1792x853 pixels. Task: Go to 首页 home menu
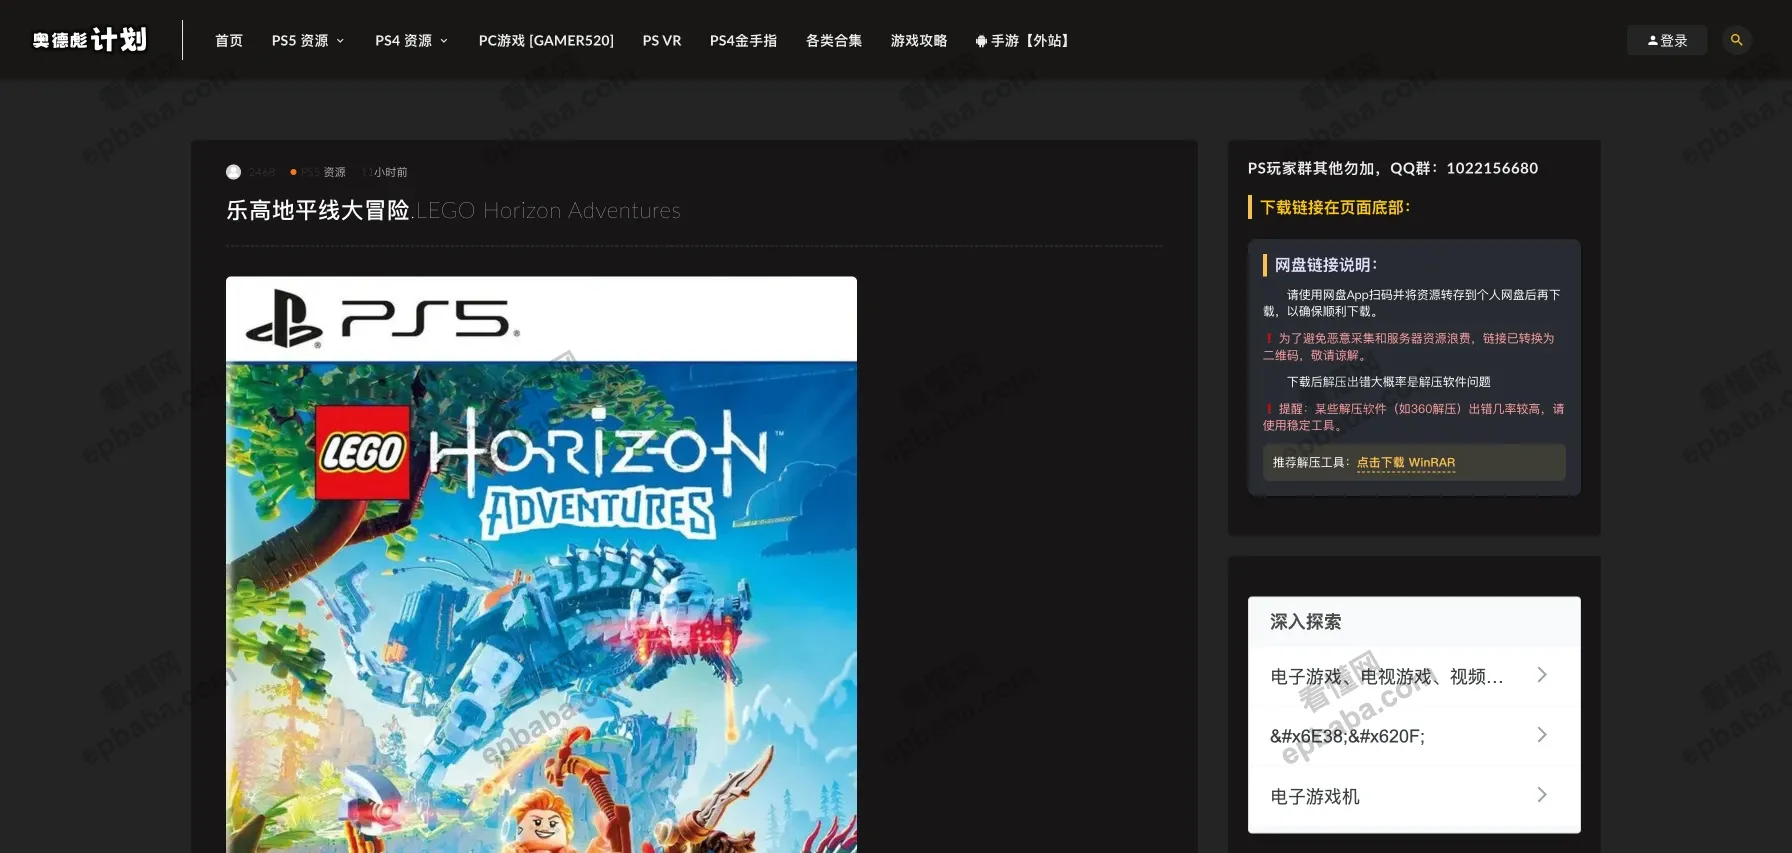click(x=229, y=40)
